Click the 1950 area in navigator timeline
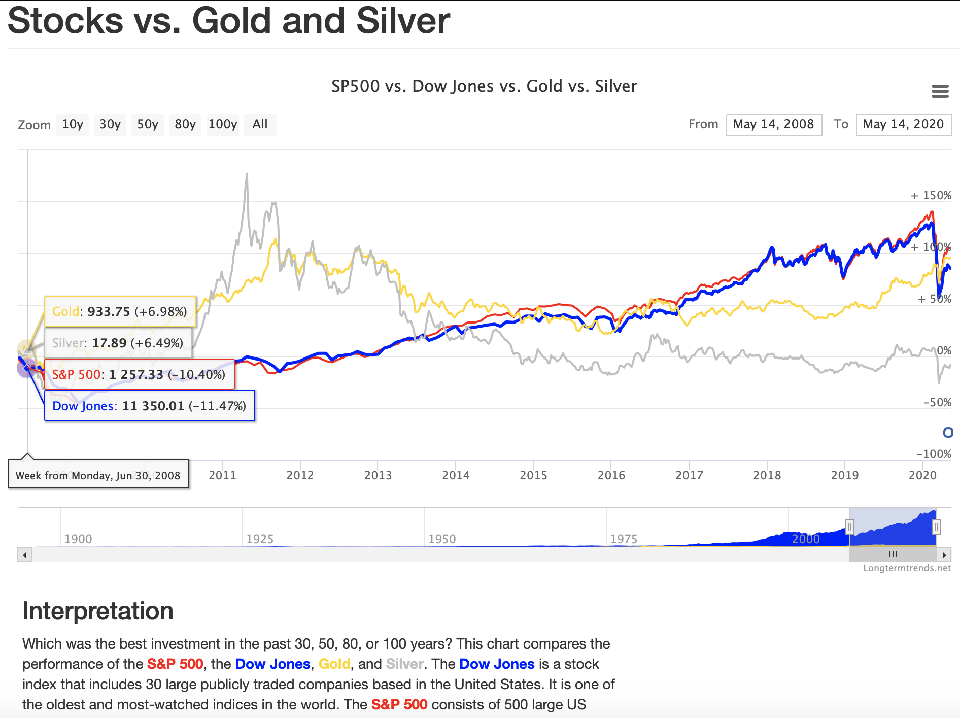 (441, 539)
